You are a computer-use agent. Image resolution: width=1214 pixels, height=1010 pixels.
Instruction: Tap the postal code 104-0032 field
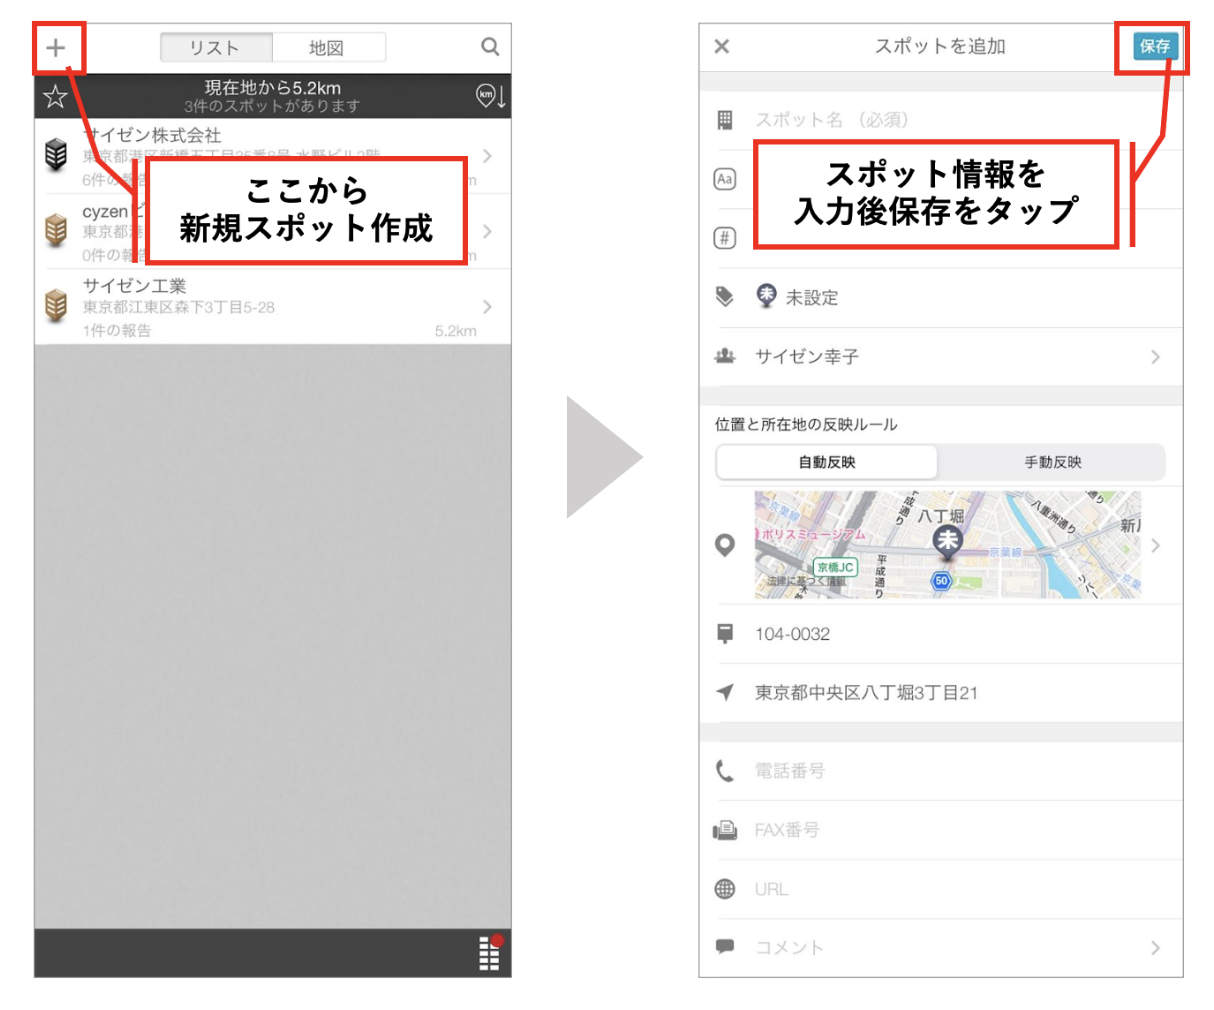[x=940, y=634]
